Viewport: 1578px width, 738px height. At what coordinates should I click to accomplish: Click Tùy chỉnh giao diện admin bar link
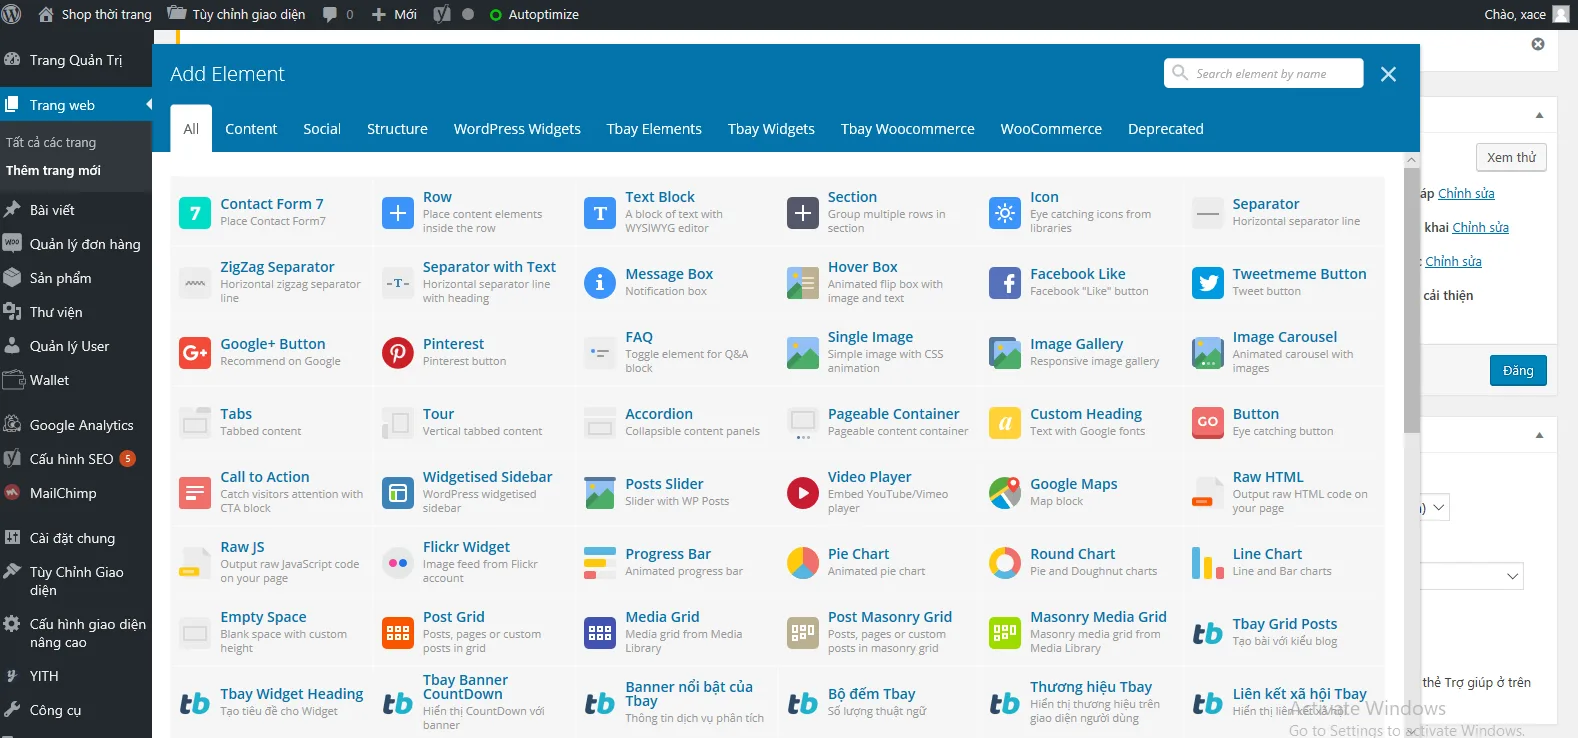point(236,14)
